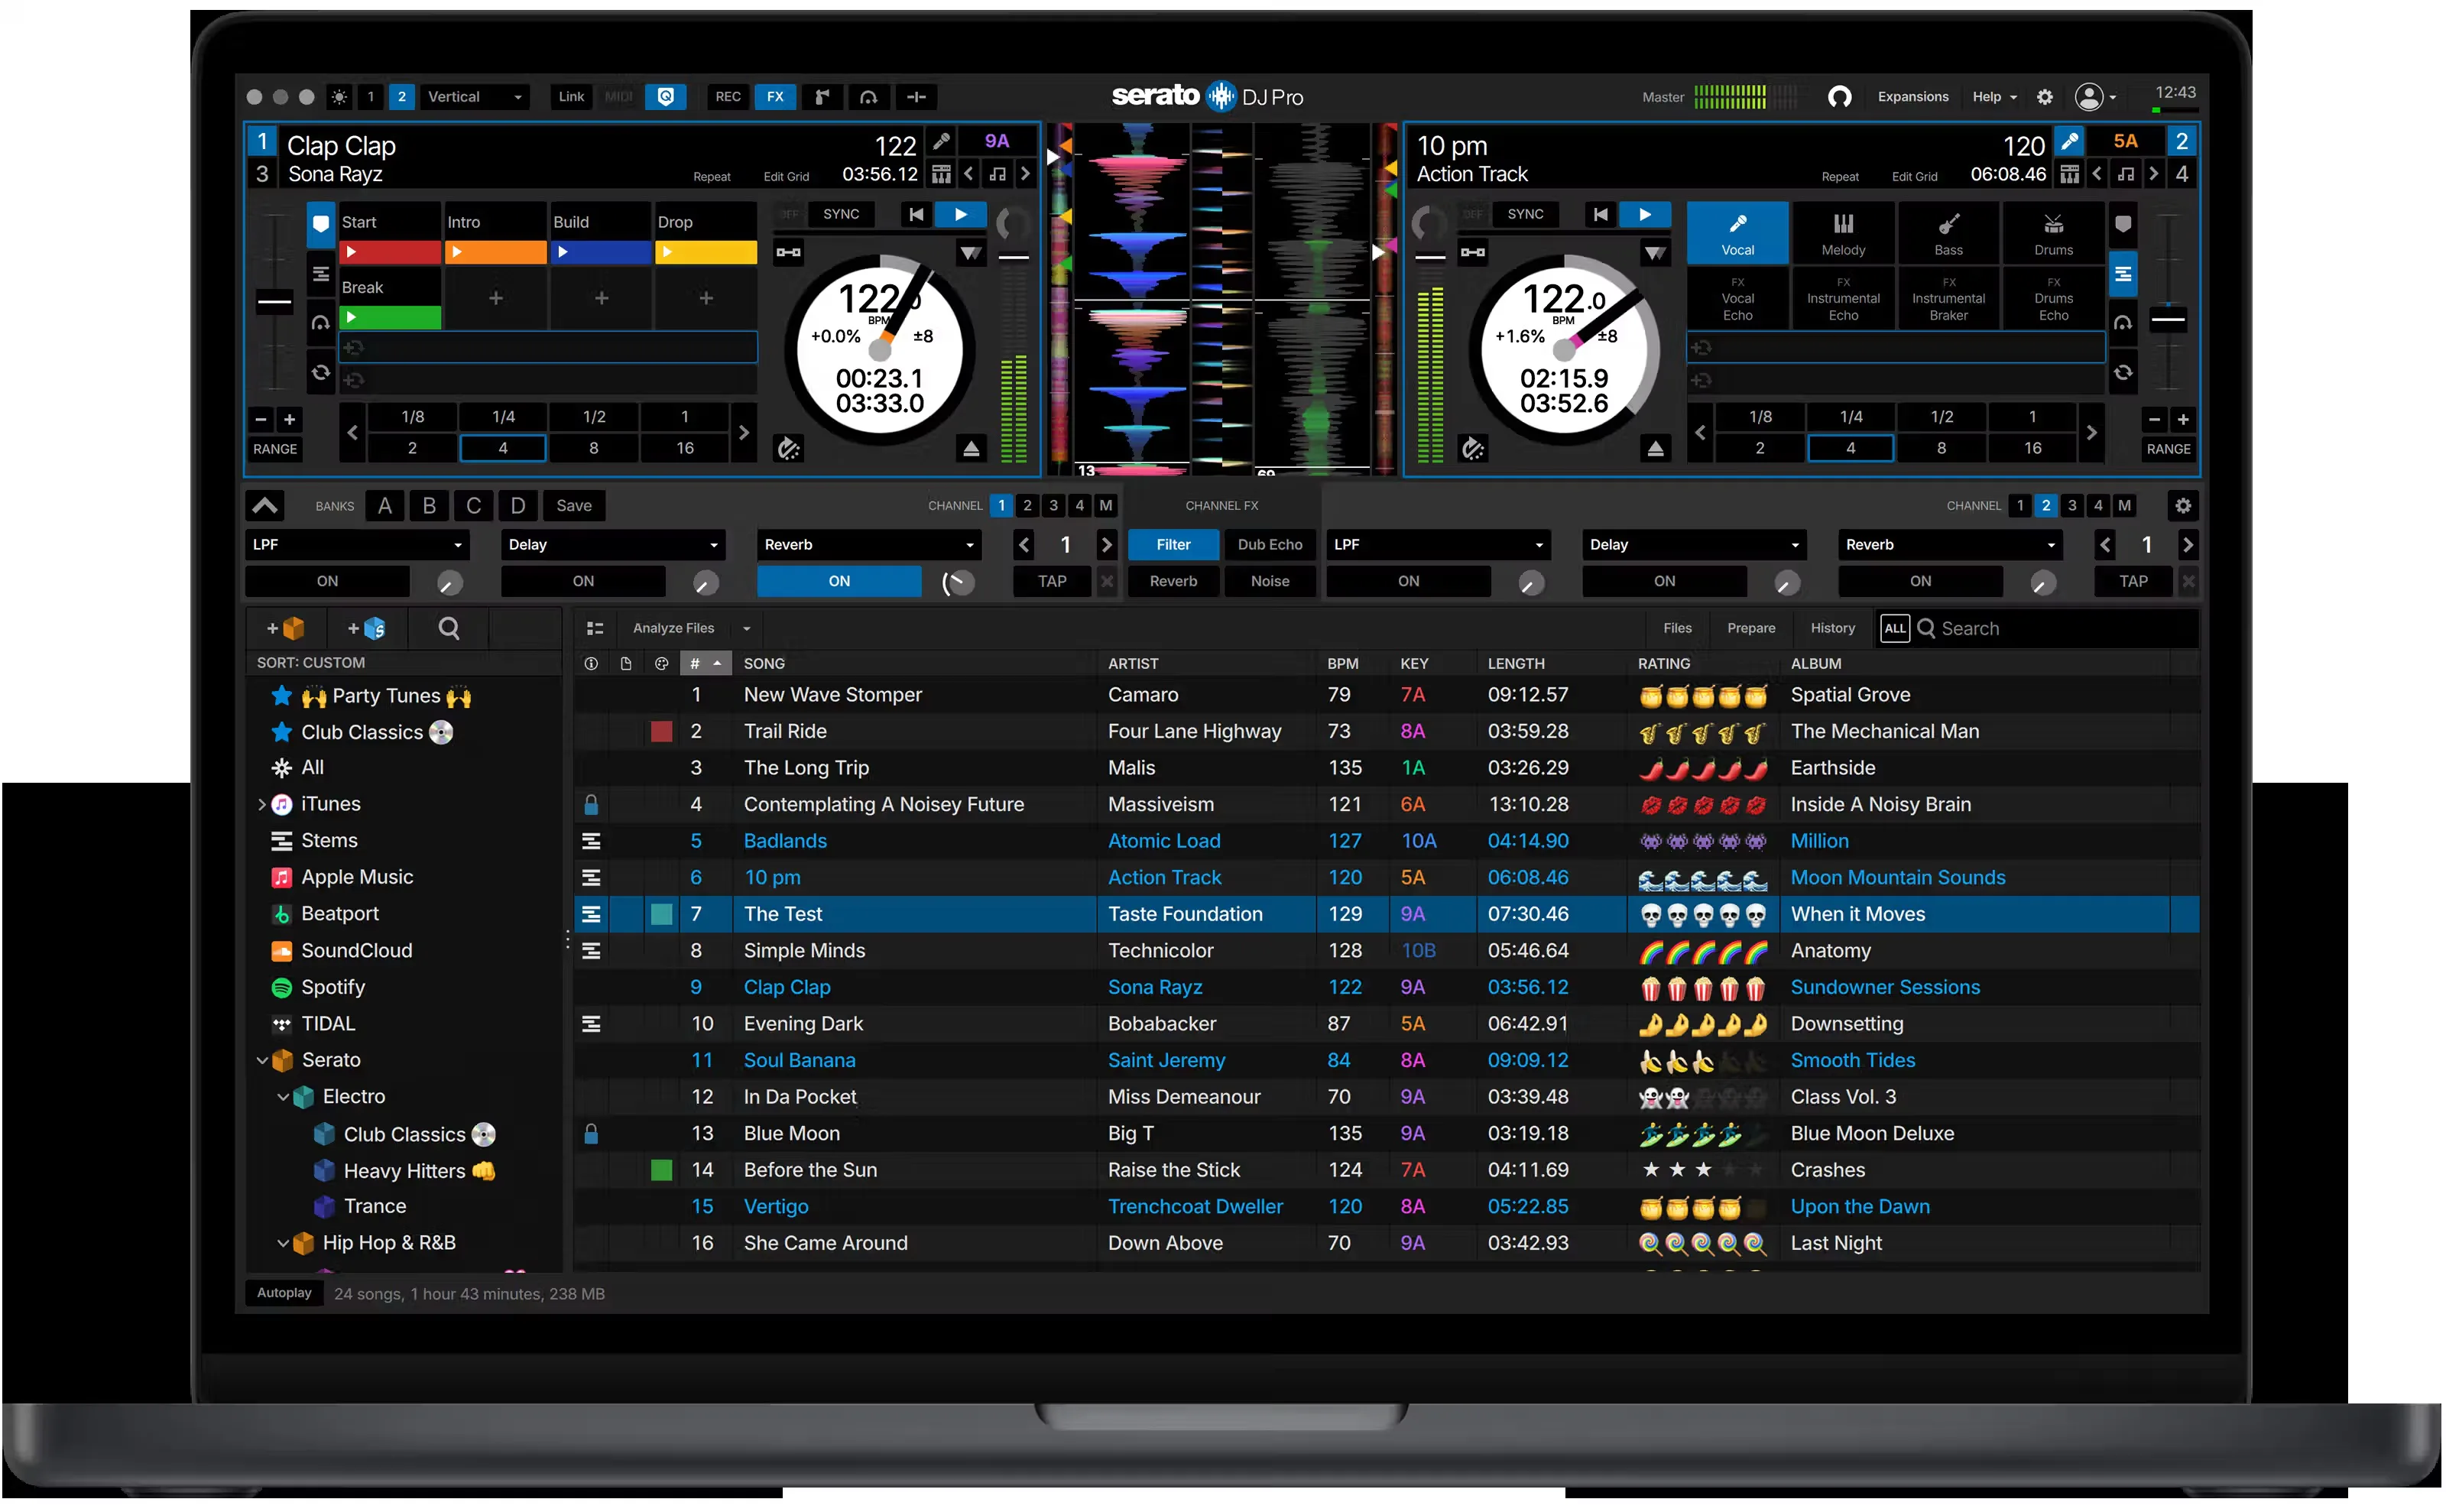The height and width of the screenshot is (1512, 2446).
Task: Click the left TAP tempo button
Action: 1052,581
